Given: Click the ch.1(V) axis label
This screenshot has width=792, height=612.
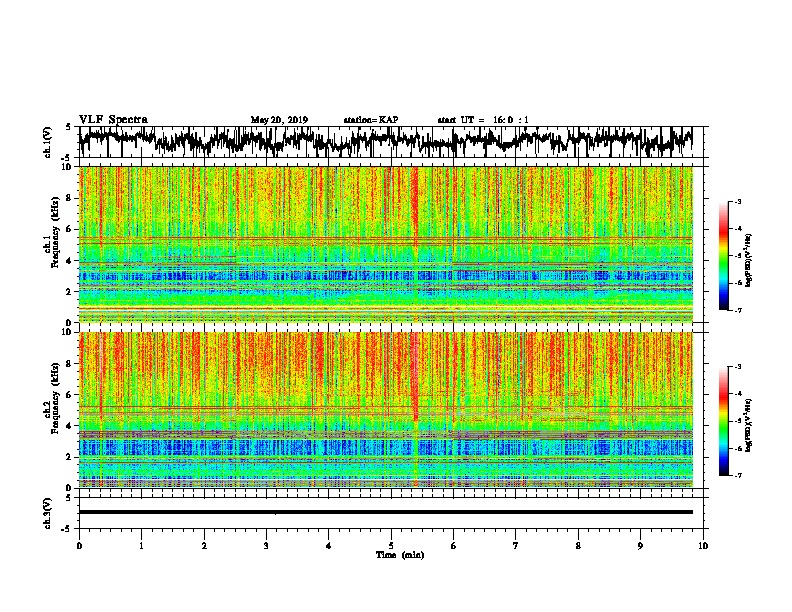Looking at the screenshot, I should coord(47,142).
